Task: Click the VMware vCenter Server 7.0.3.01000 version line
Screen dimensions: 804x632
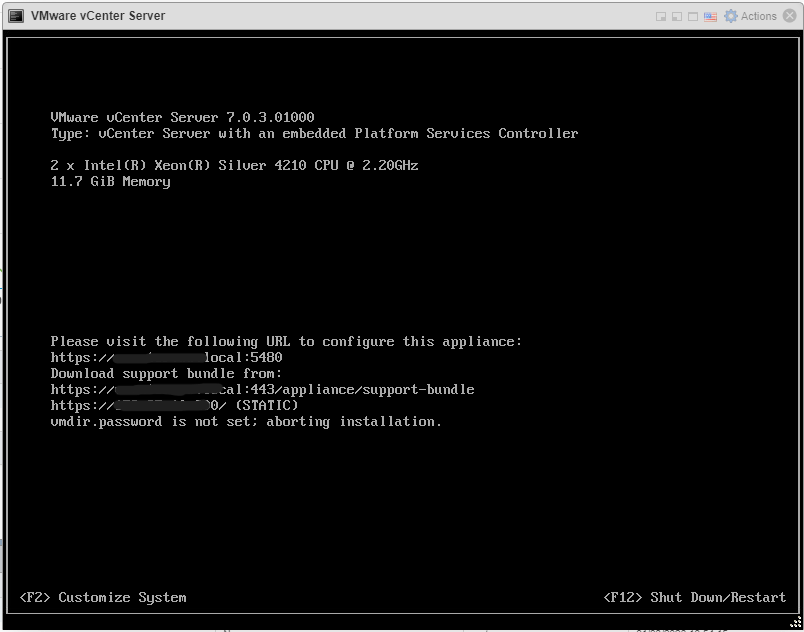Action: click(183, 117)
